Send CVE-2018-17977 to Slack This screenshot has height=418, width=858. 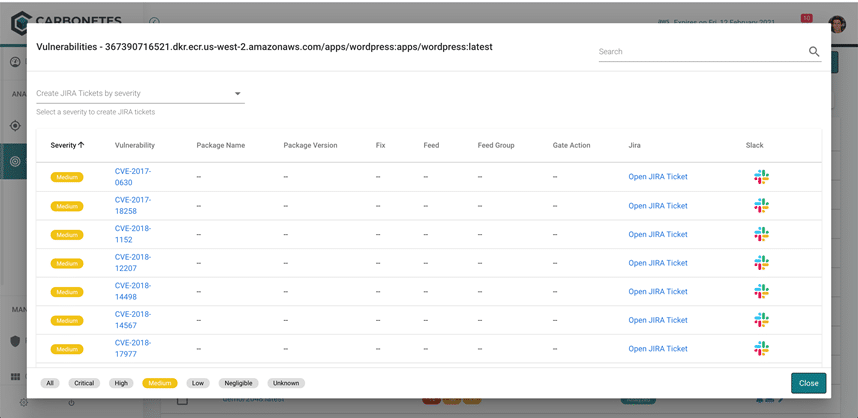point(761,349)
